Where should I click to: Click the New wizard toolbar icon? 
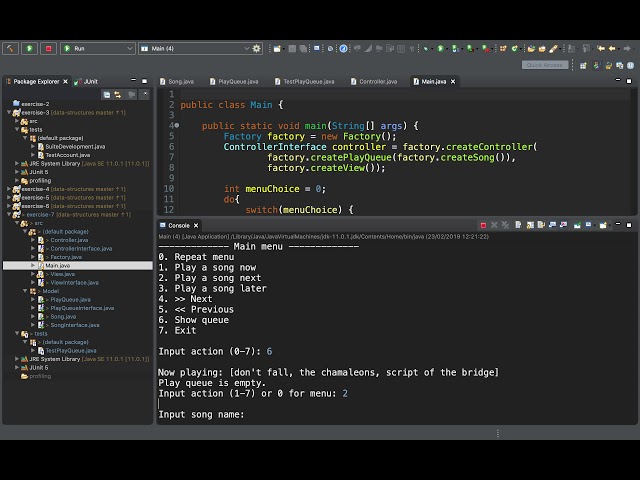[277, 49]
